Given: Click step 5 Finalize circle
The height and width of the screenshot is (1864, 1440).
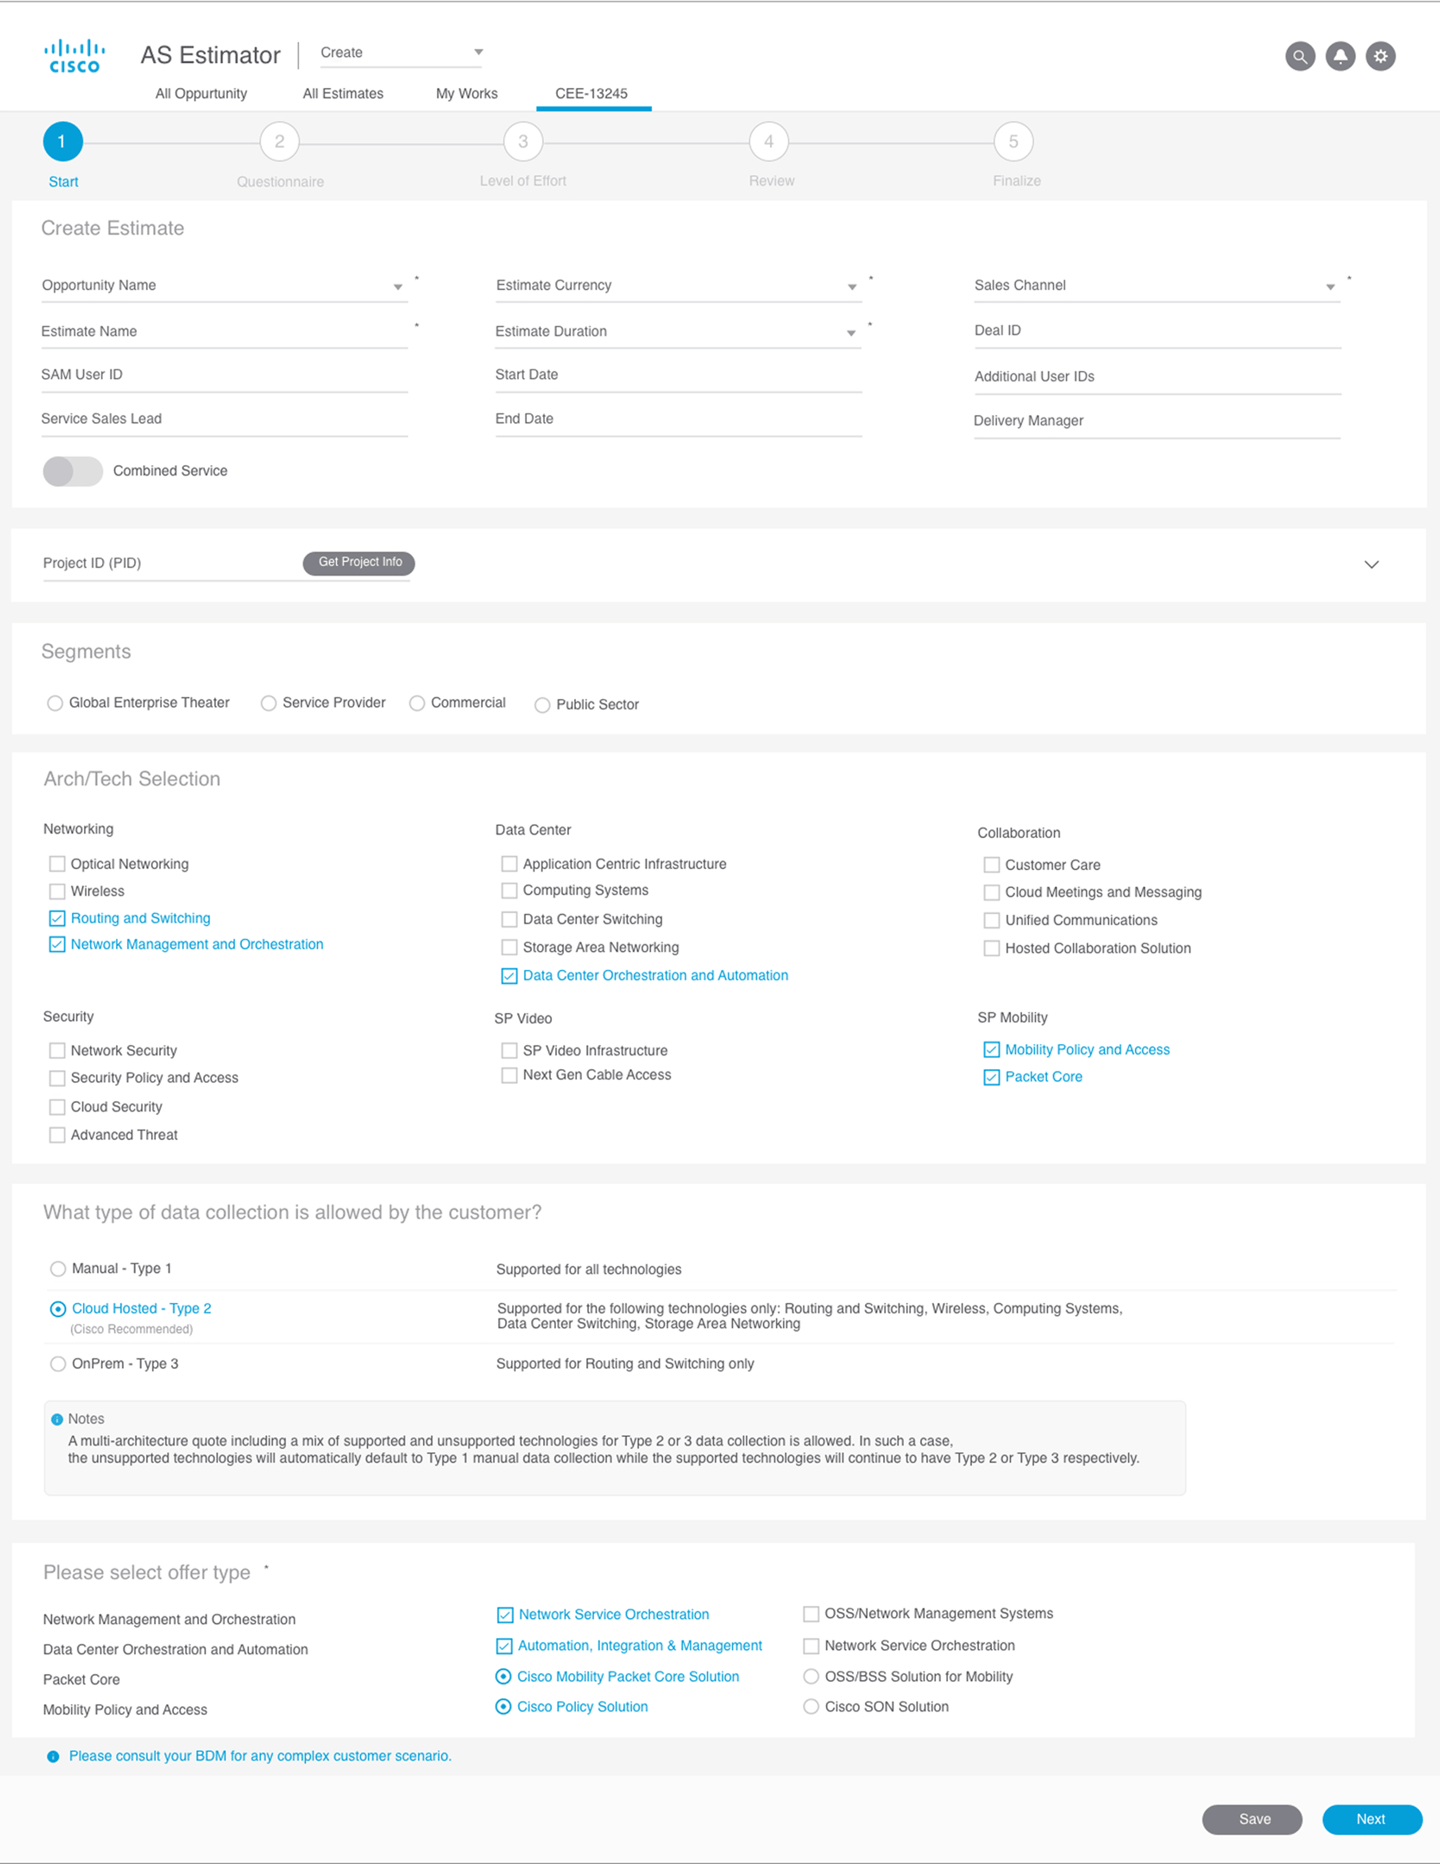Looking at the screenshot, I should (1013, 142).
